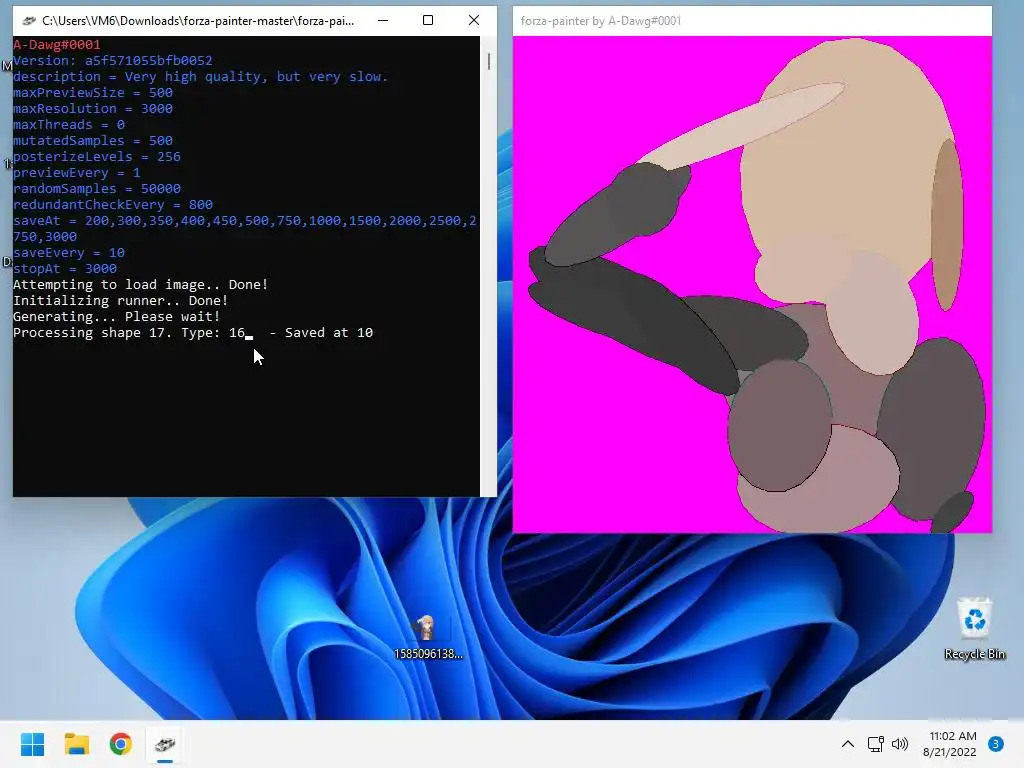Select the forza-painter taskbar icon

point(165,744)
